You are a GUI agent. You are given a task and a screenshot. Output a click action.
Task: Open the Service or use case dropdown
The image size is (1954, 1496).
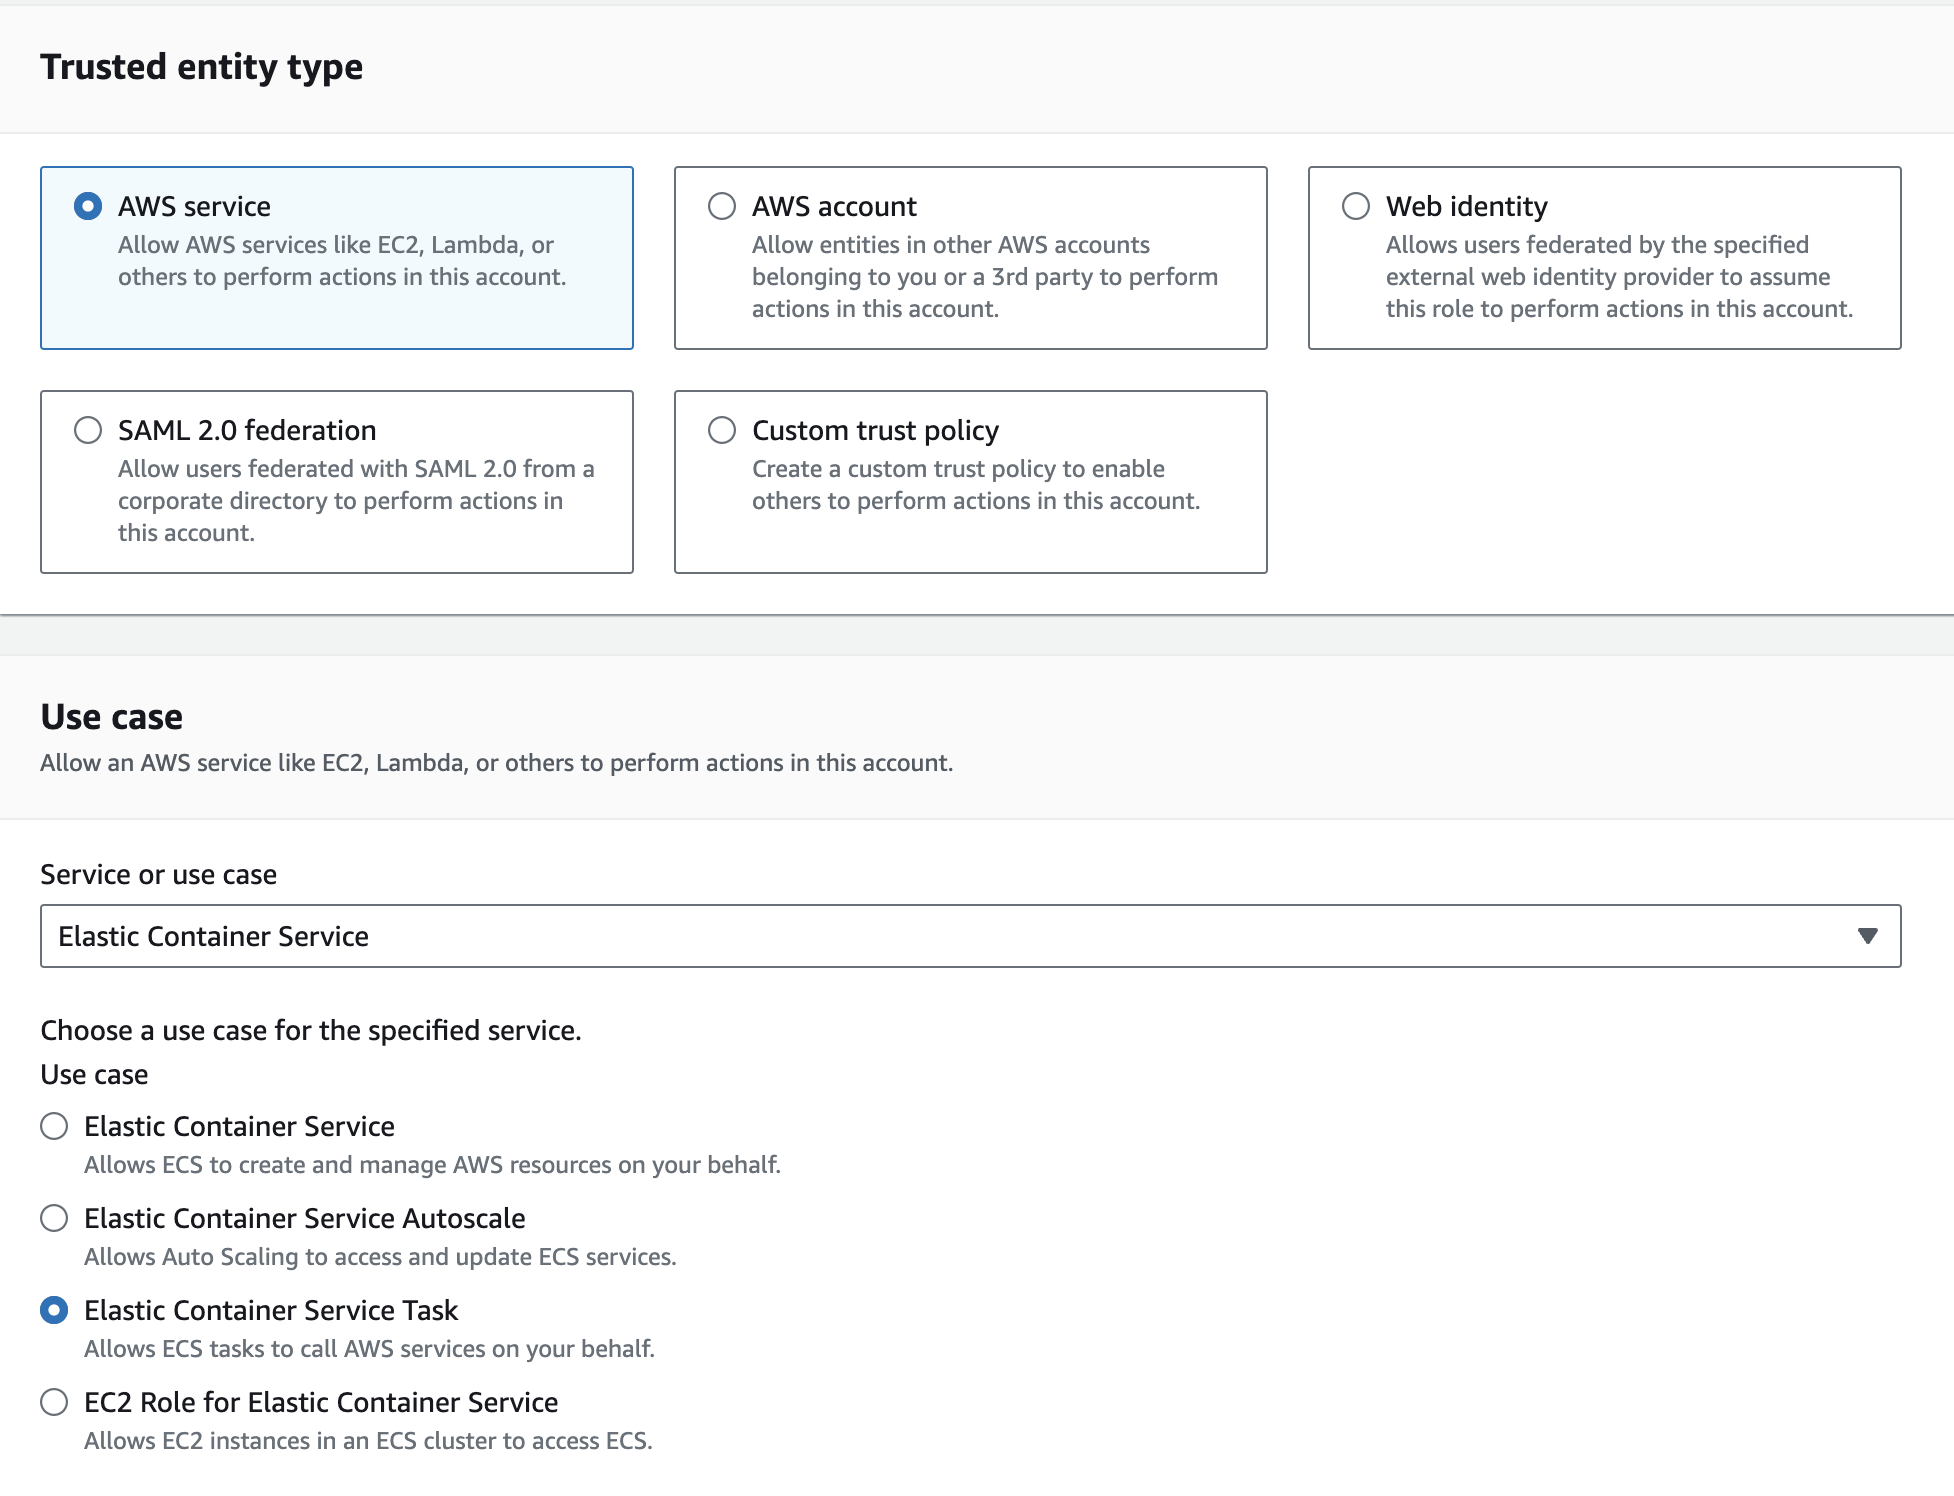tap(970, 936)
